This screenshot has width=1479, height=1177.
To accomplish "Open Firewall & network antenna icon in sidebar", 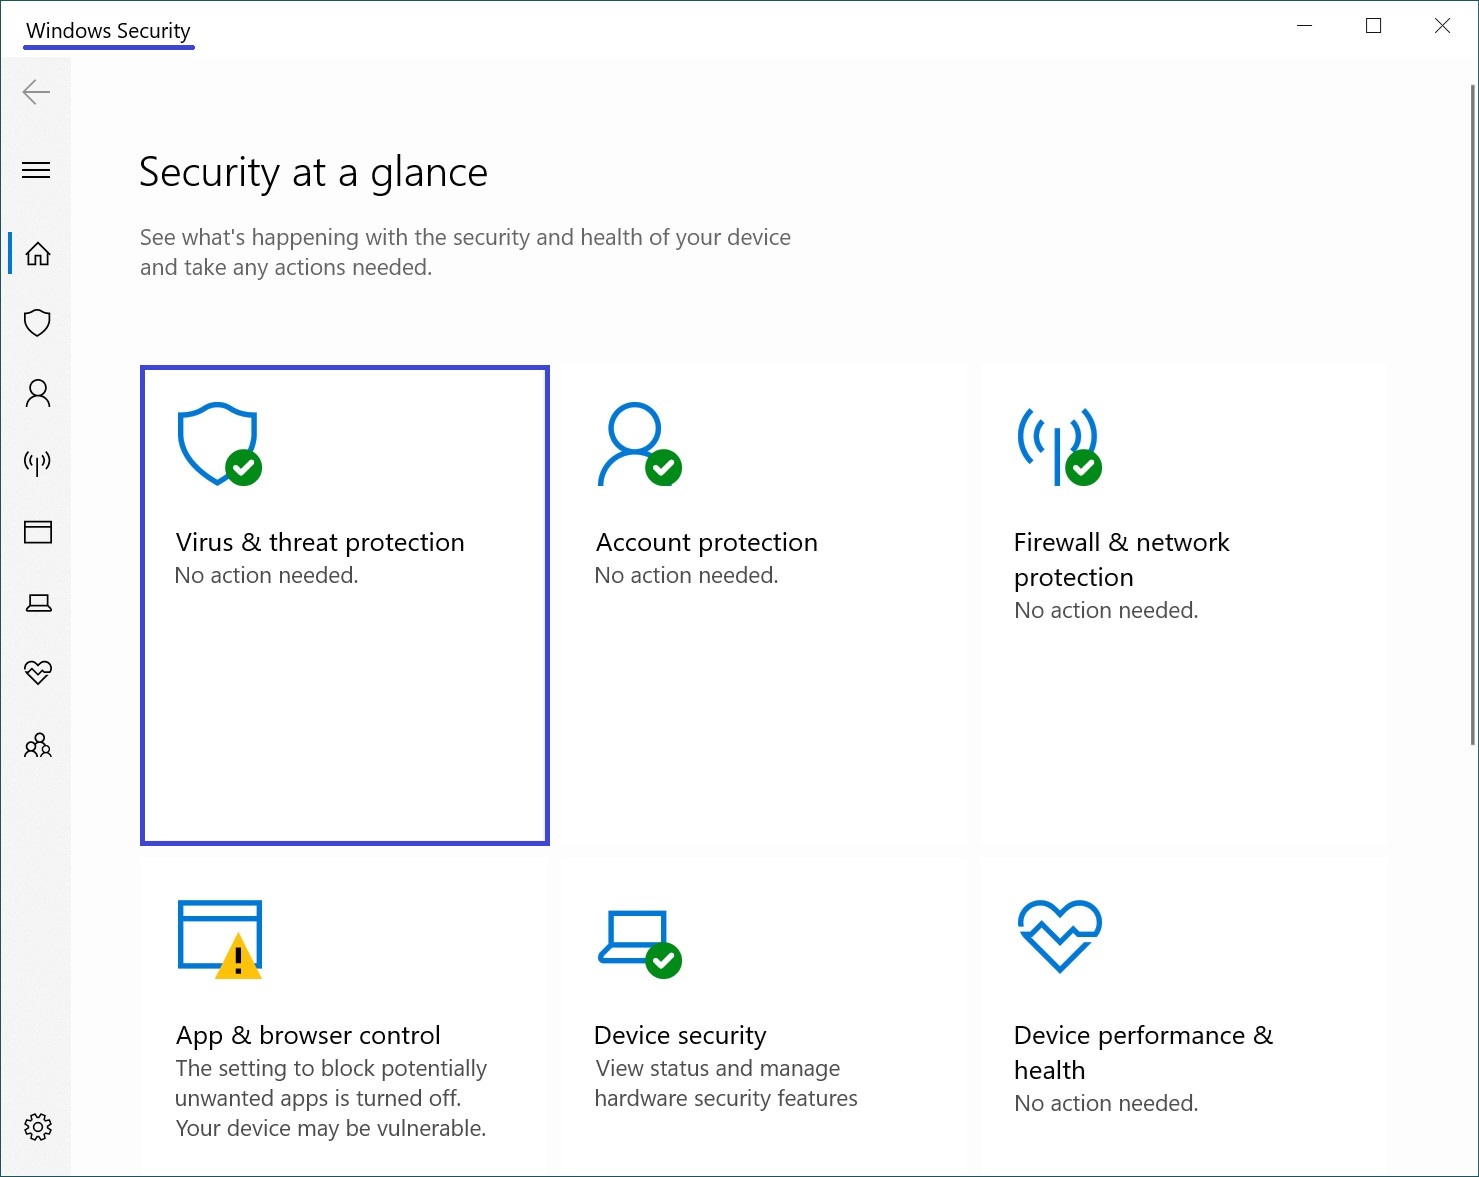I will tap(37, 462).
